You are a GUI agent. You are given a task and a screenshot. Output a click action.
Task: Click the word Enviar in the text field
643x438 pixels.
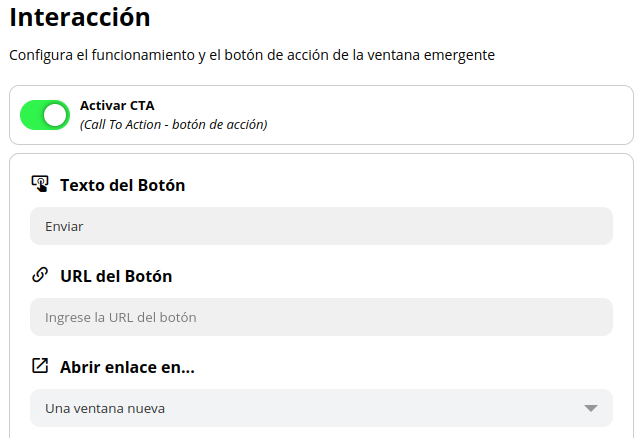tap(64, 226)
